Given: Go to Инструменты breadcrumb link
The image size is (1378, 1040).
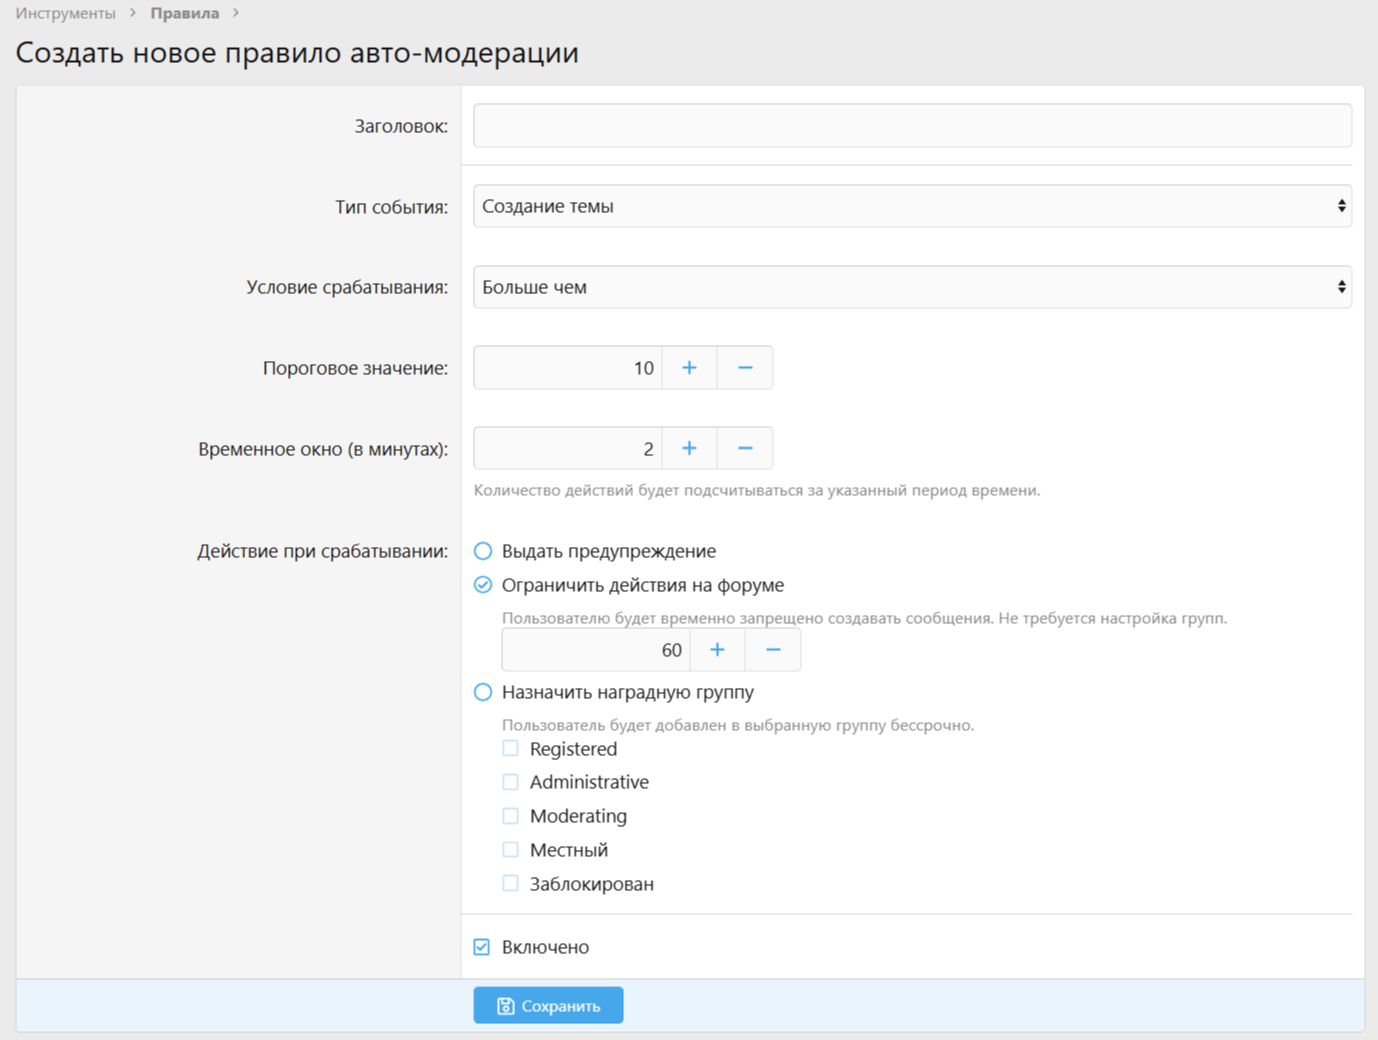Looking at the screenshot, I should (66, 13).
